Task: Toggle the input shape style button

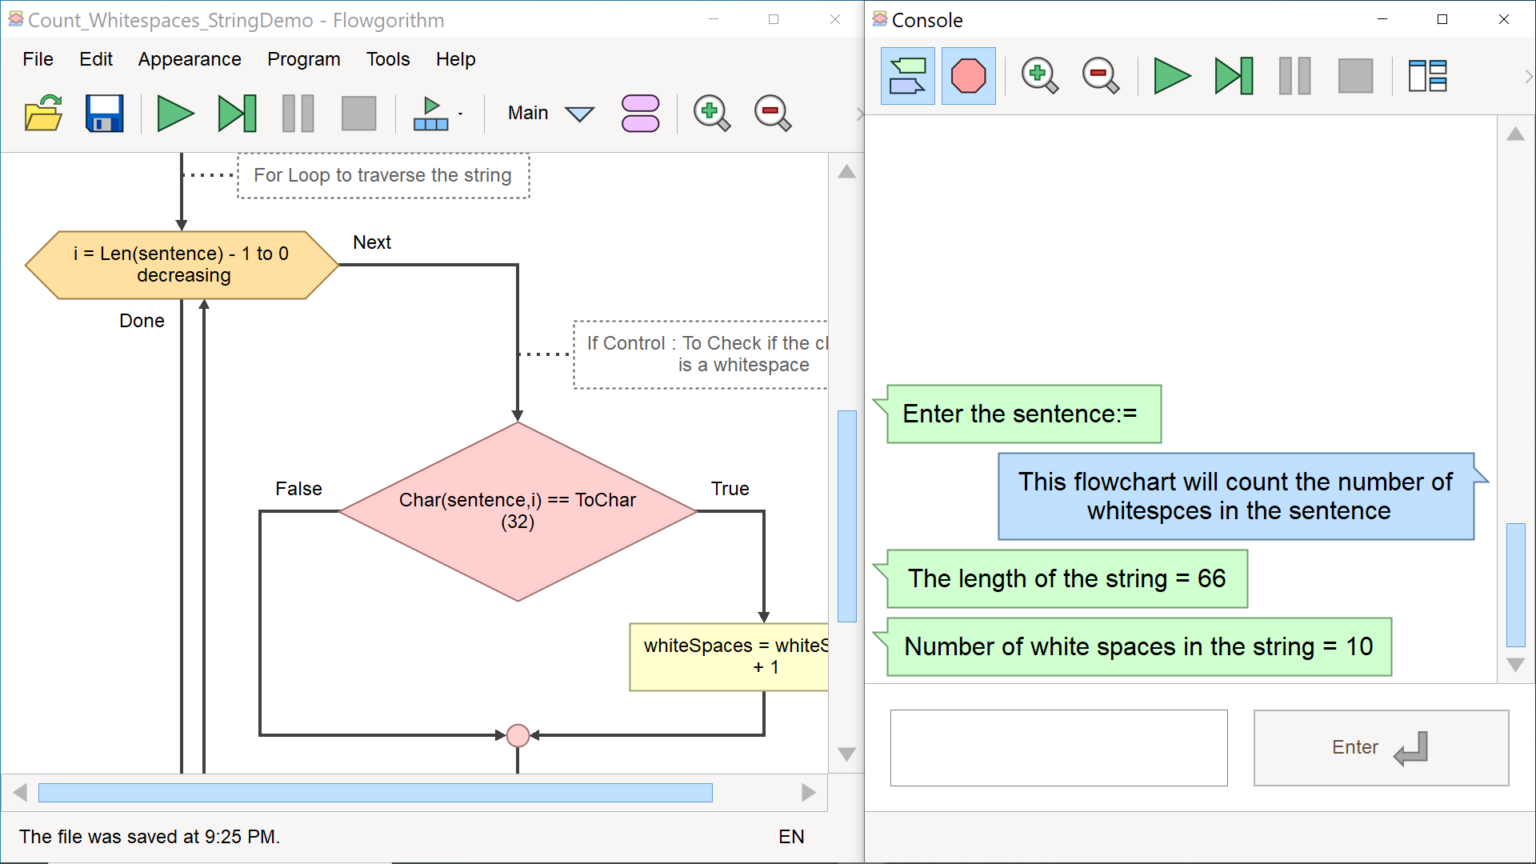Action: pyautogui.click(x=907, y=75)
